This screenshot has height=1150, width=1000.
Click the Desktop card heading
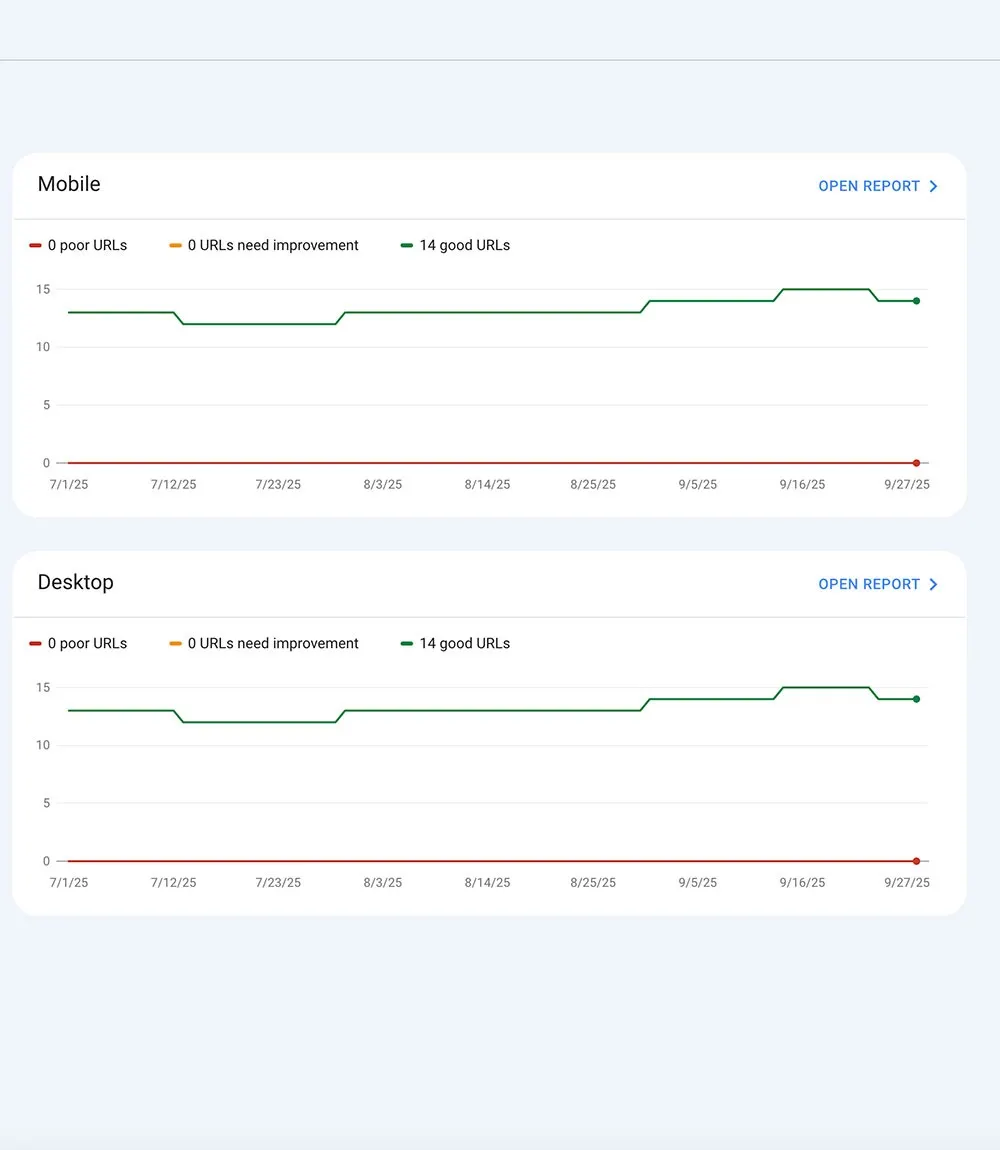coord(75,582)
